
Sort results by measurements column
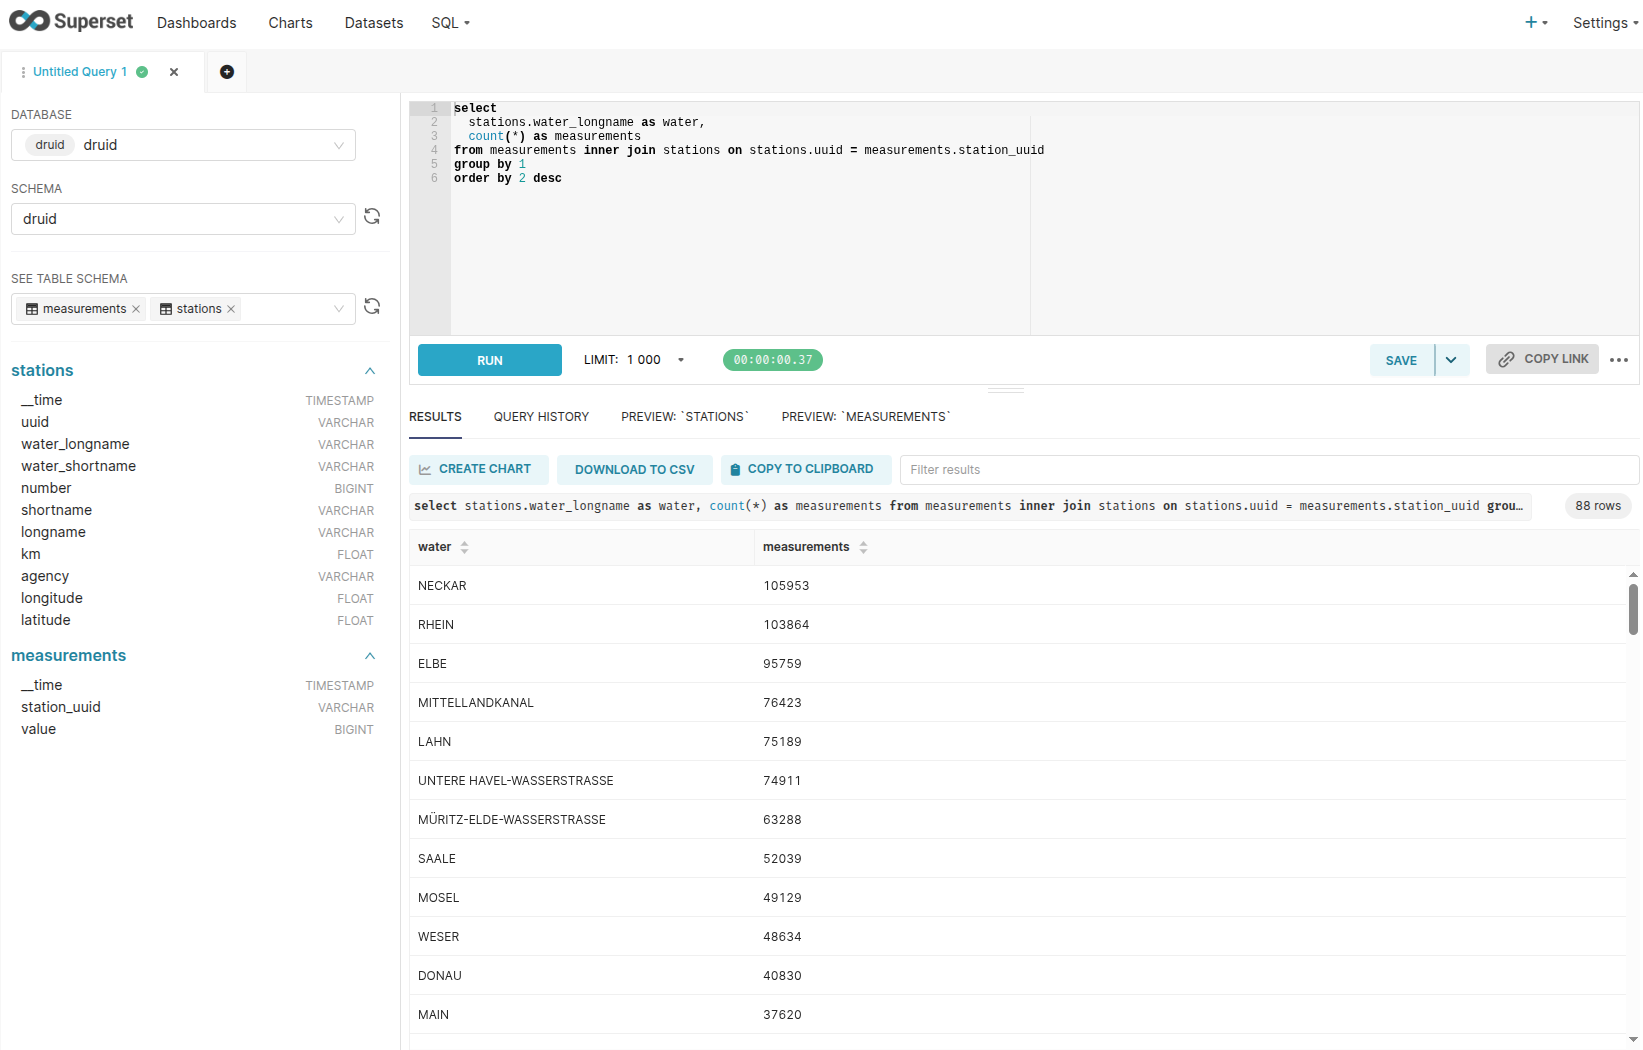[x=863, y=547]
